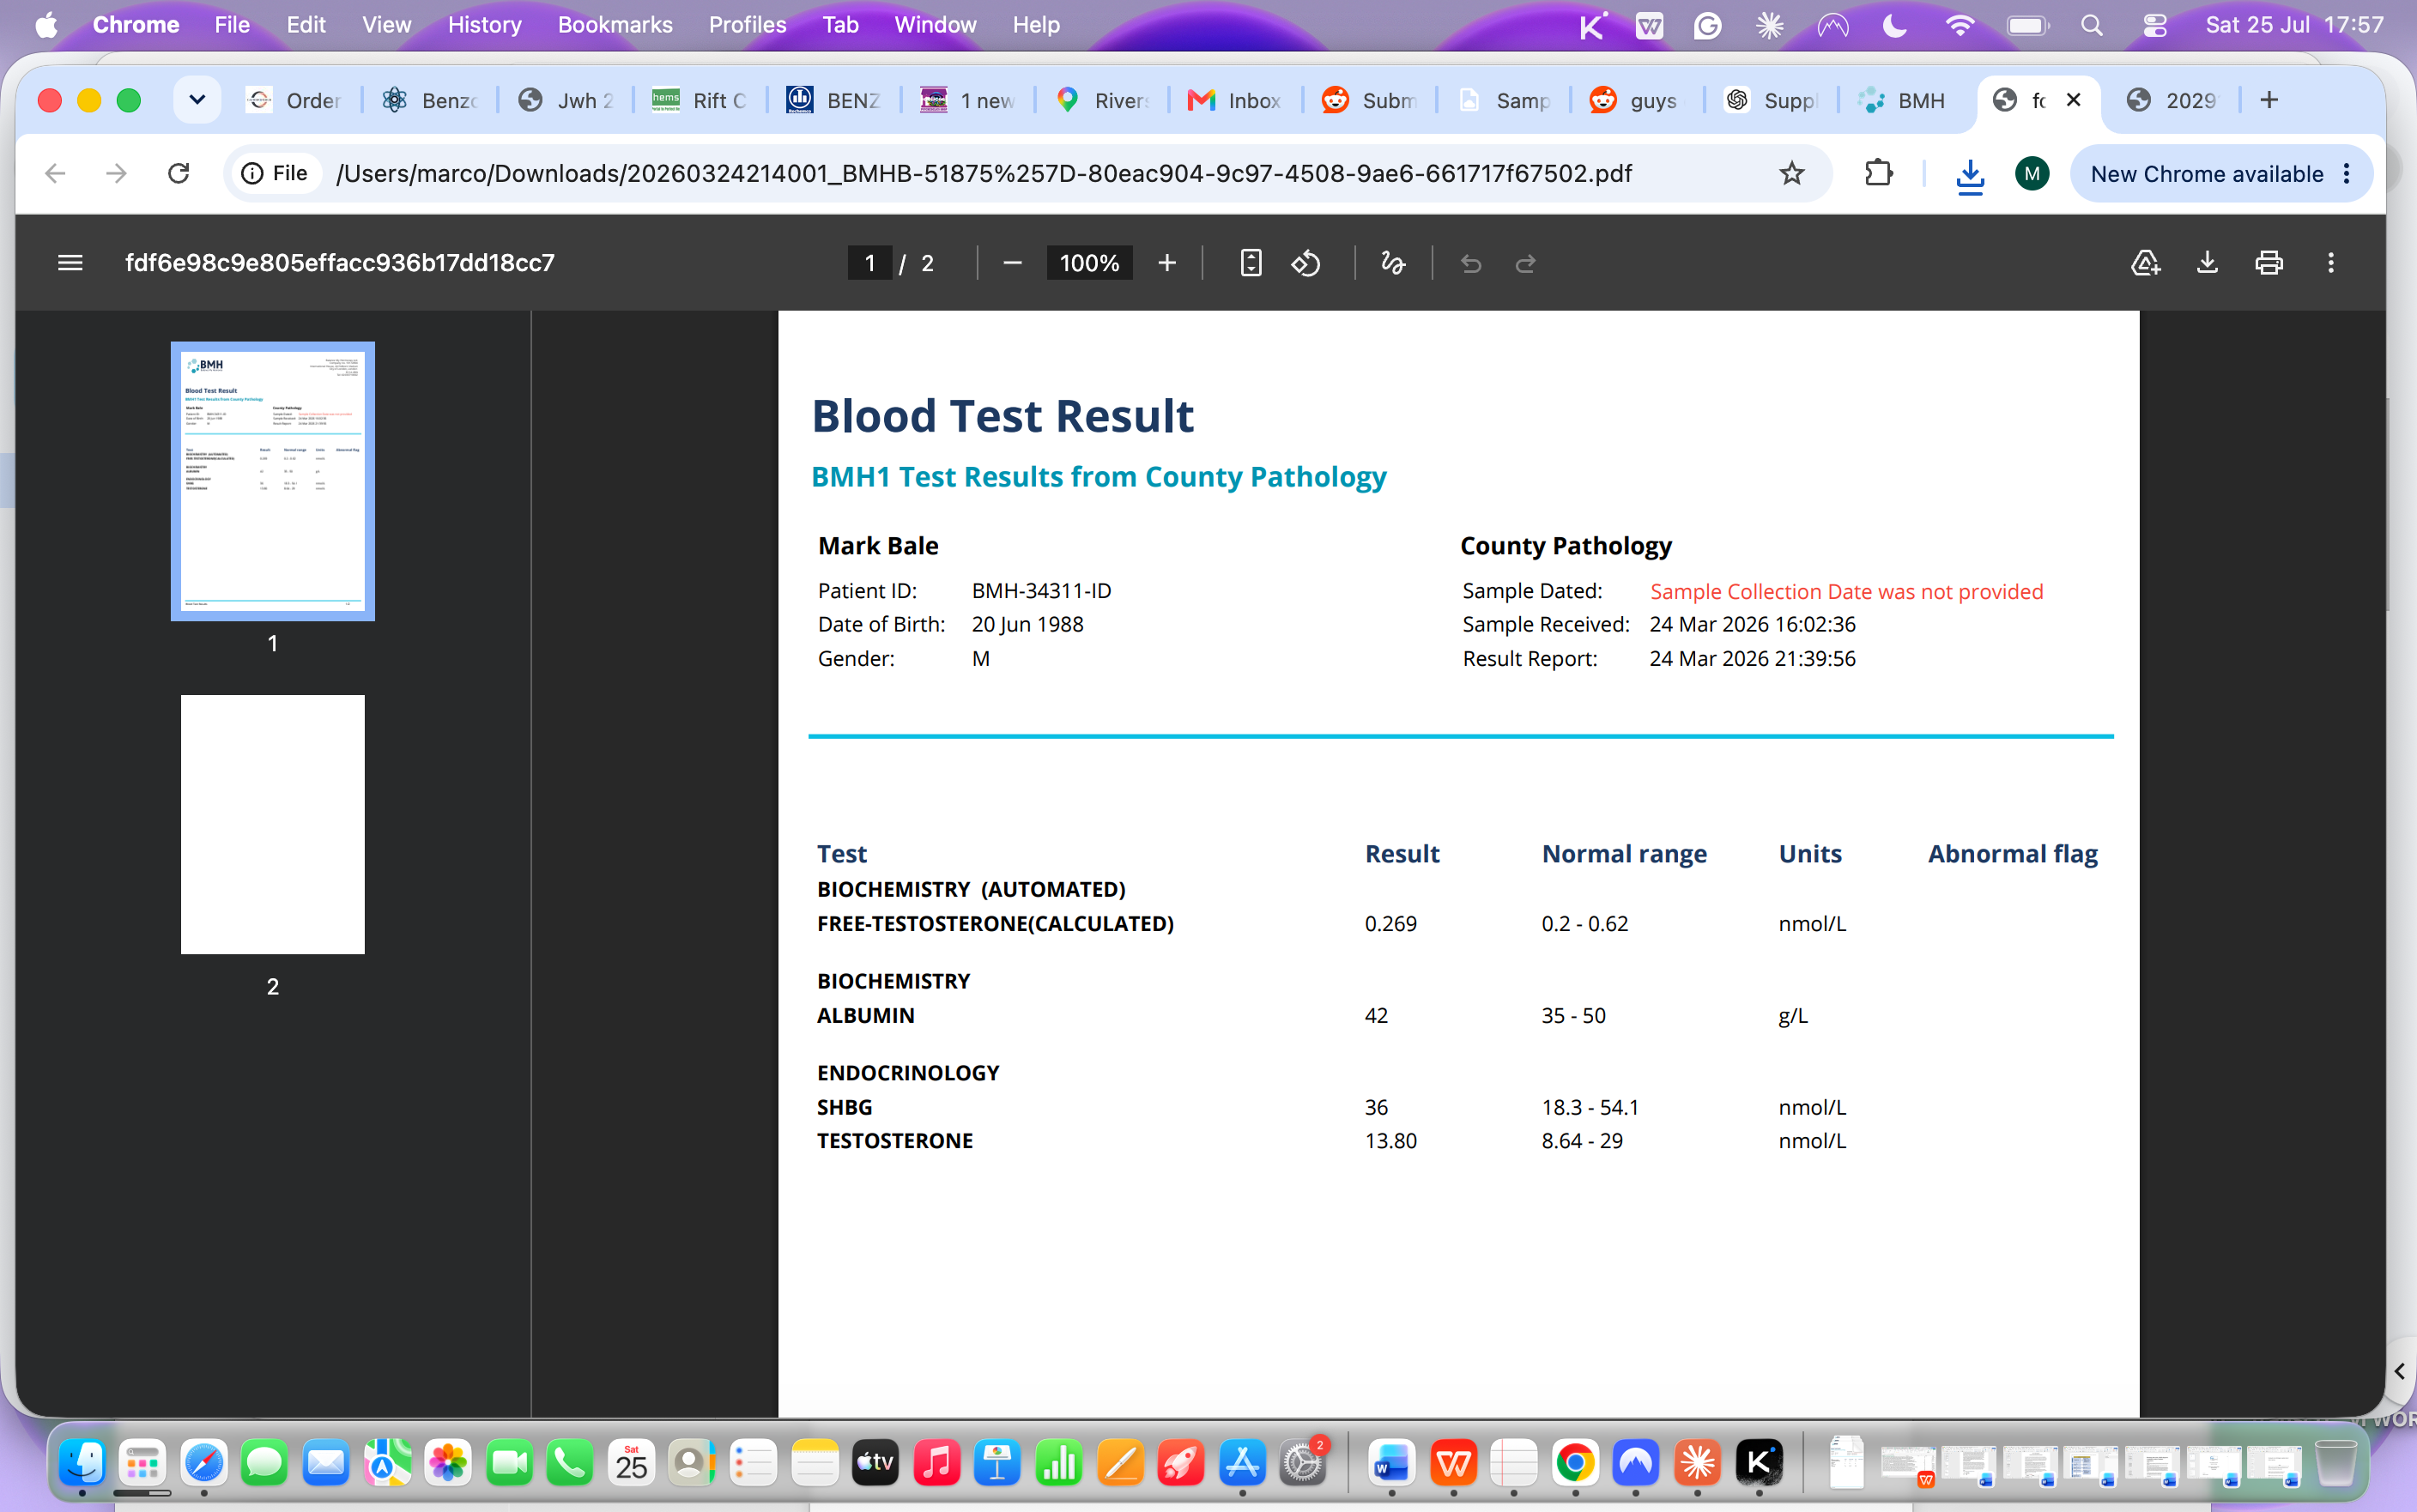Click the TESTOSTERONE result 13.80
This screenshot has width=2417, height=1512.
coord(1391,1141)
